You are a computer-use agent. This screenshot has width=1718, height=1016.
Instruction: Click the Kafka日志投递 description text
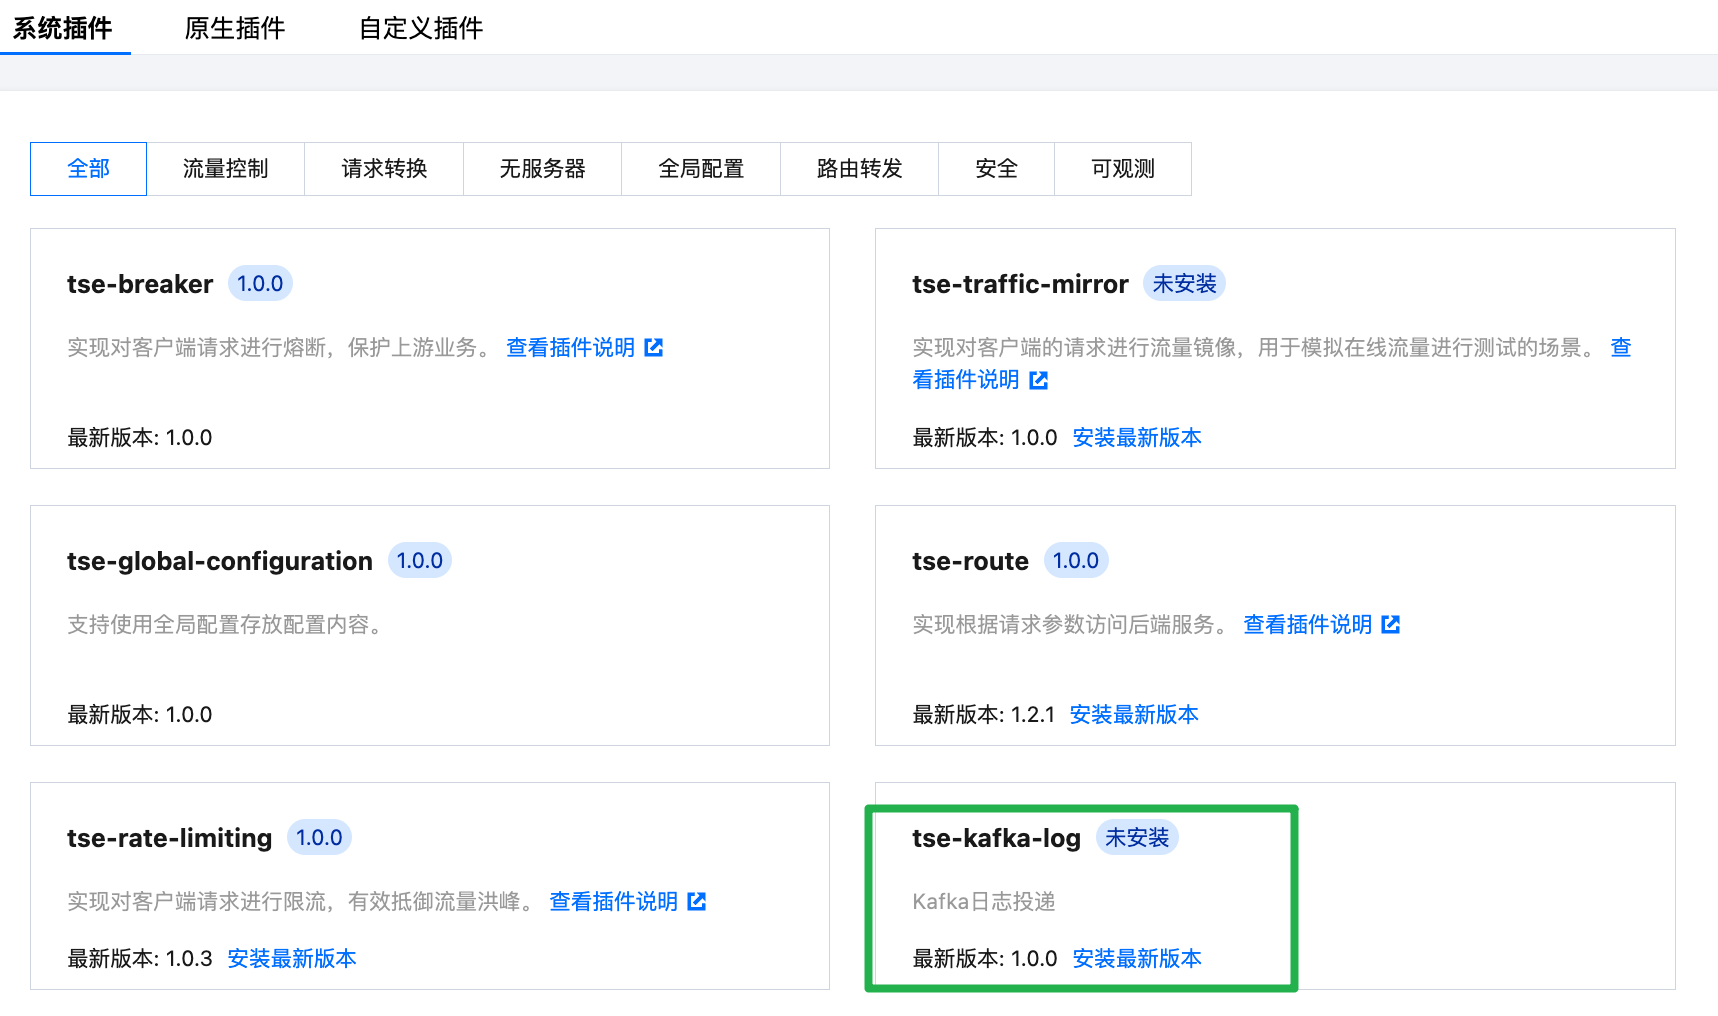[984, 902]
